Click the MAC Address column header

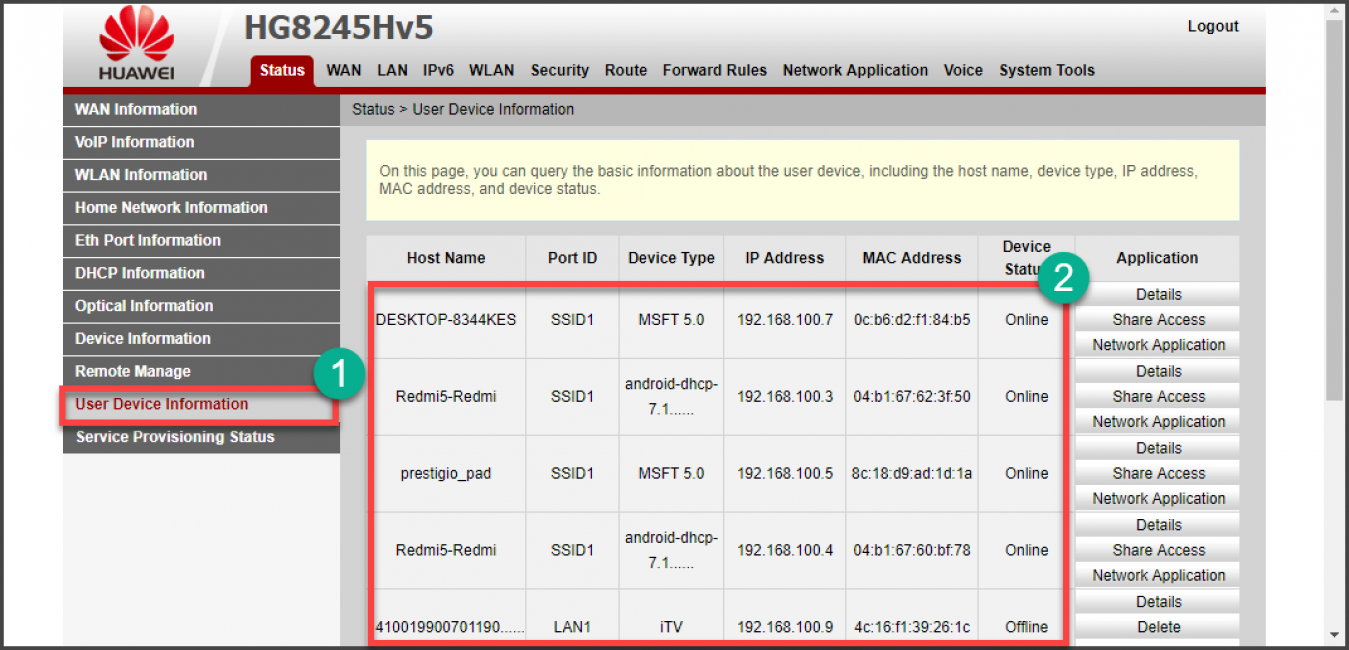911,258
